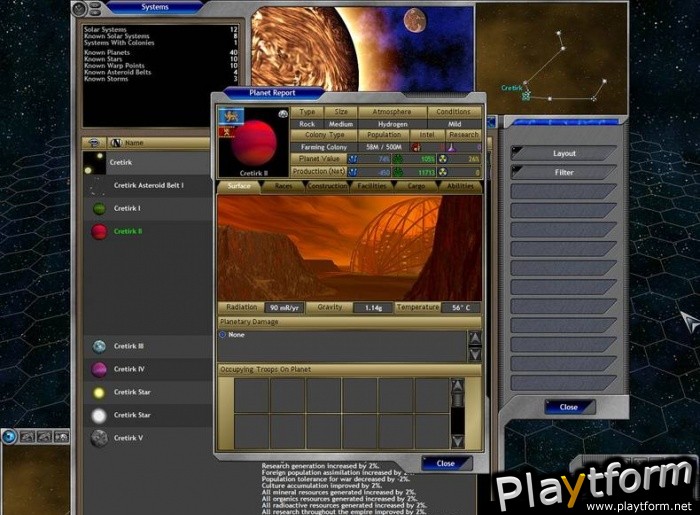This screenshot has height=515, width=700.
Task: Click the '90 mR/yr' radiation value
Action: 284,308
